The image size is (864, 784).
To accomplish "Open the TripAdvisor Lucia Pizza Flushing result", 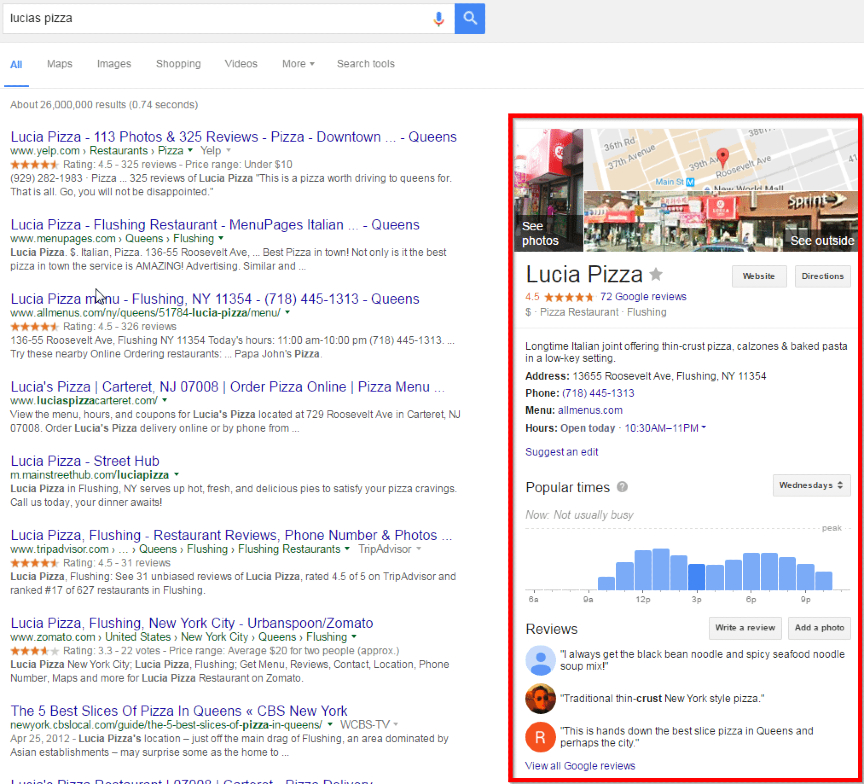I will tap(231, 535).
